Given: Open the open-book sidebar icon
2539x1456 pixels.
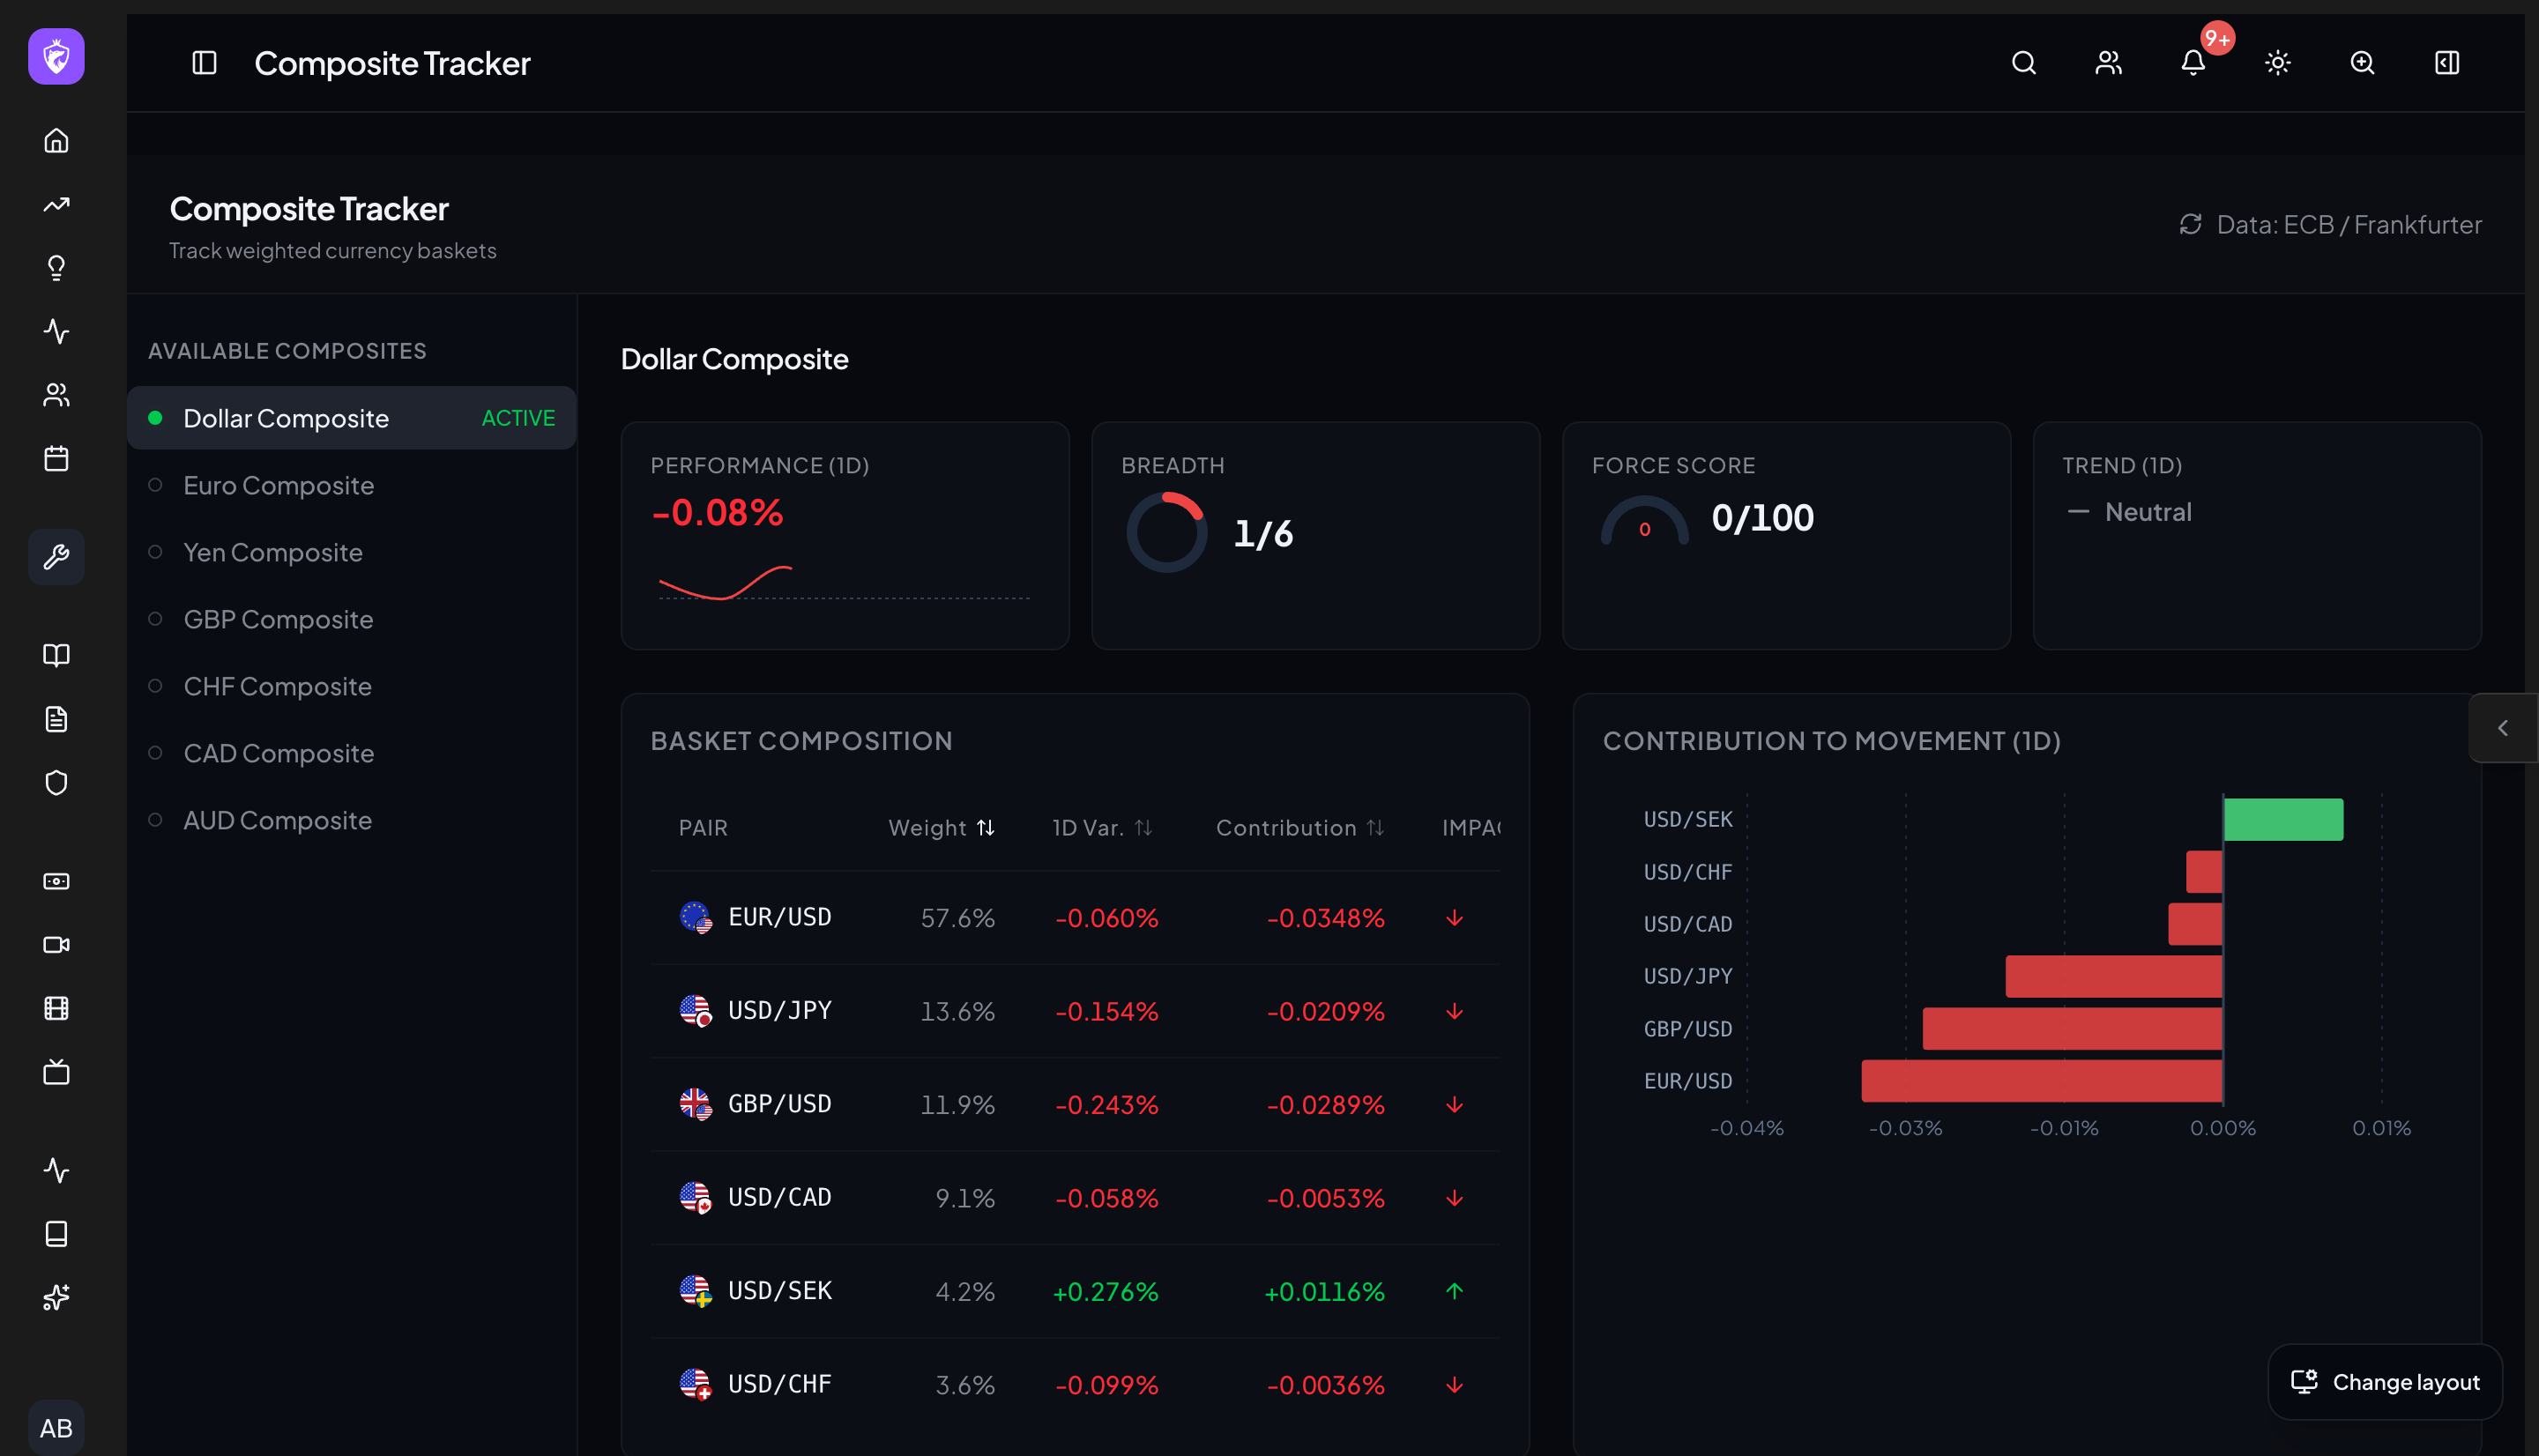Looking at the screenshot, I should click(56, 655).
